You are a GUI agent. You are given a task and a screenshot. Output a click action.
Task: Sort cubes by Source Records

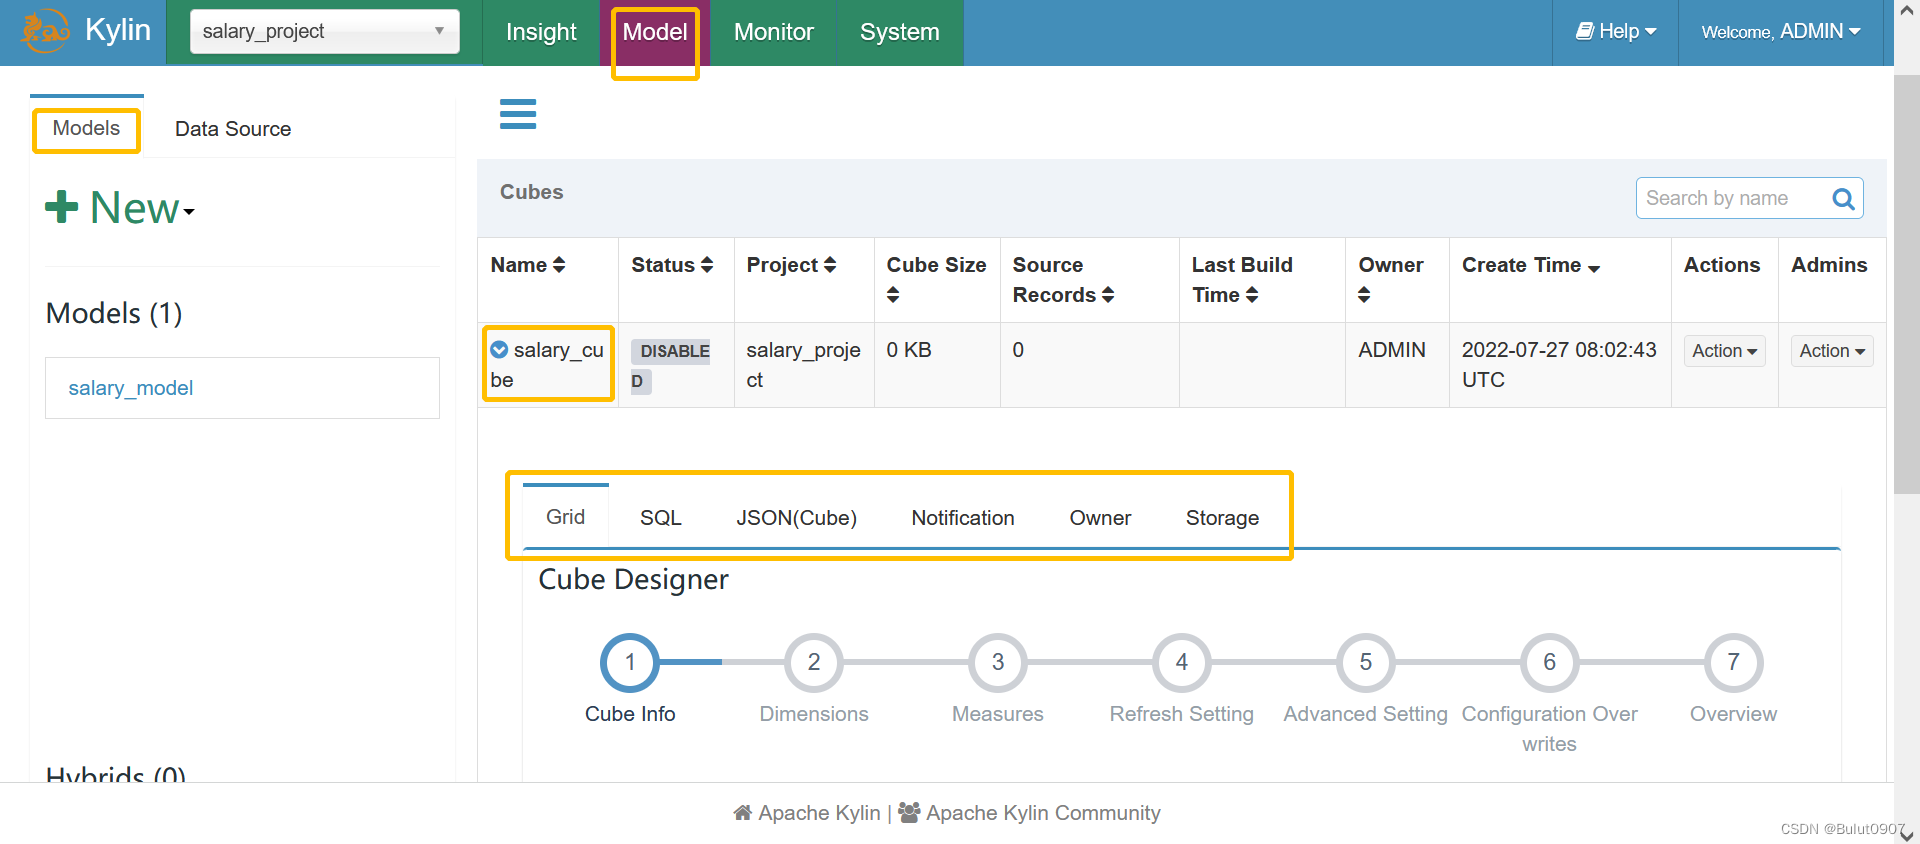1063,279
